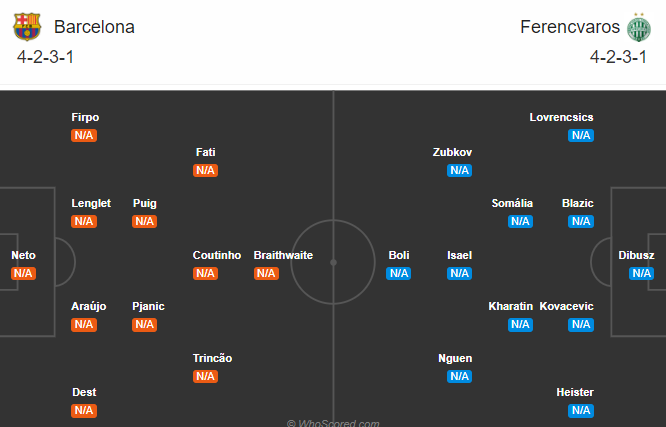Open the Barcelona team name link
The width and height of the screenshot is (666, 427).
(x=94, y=27)
